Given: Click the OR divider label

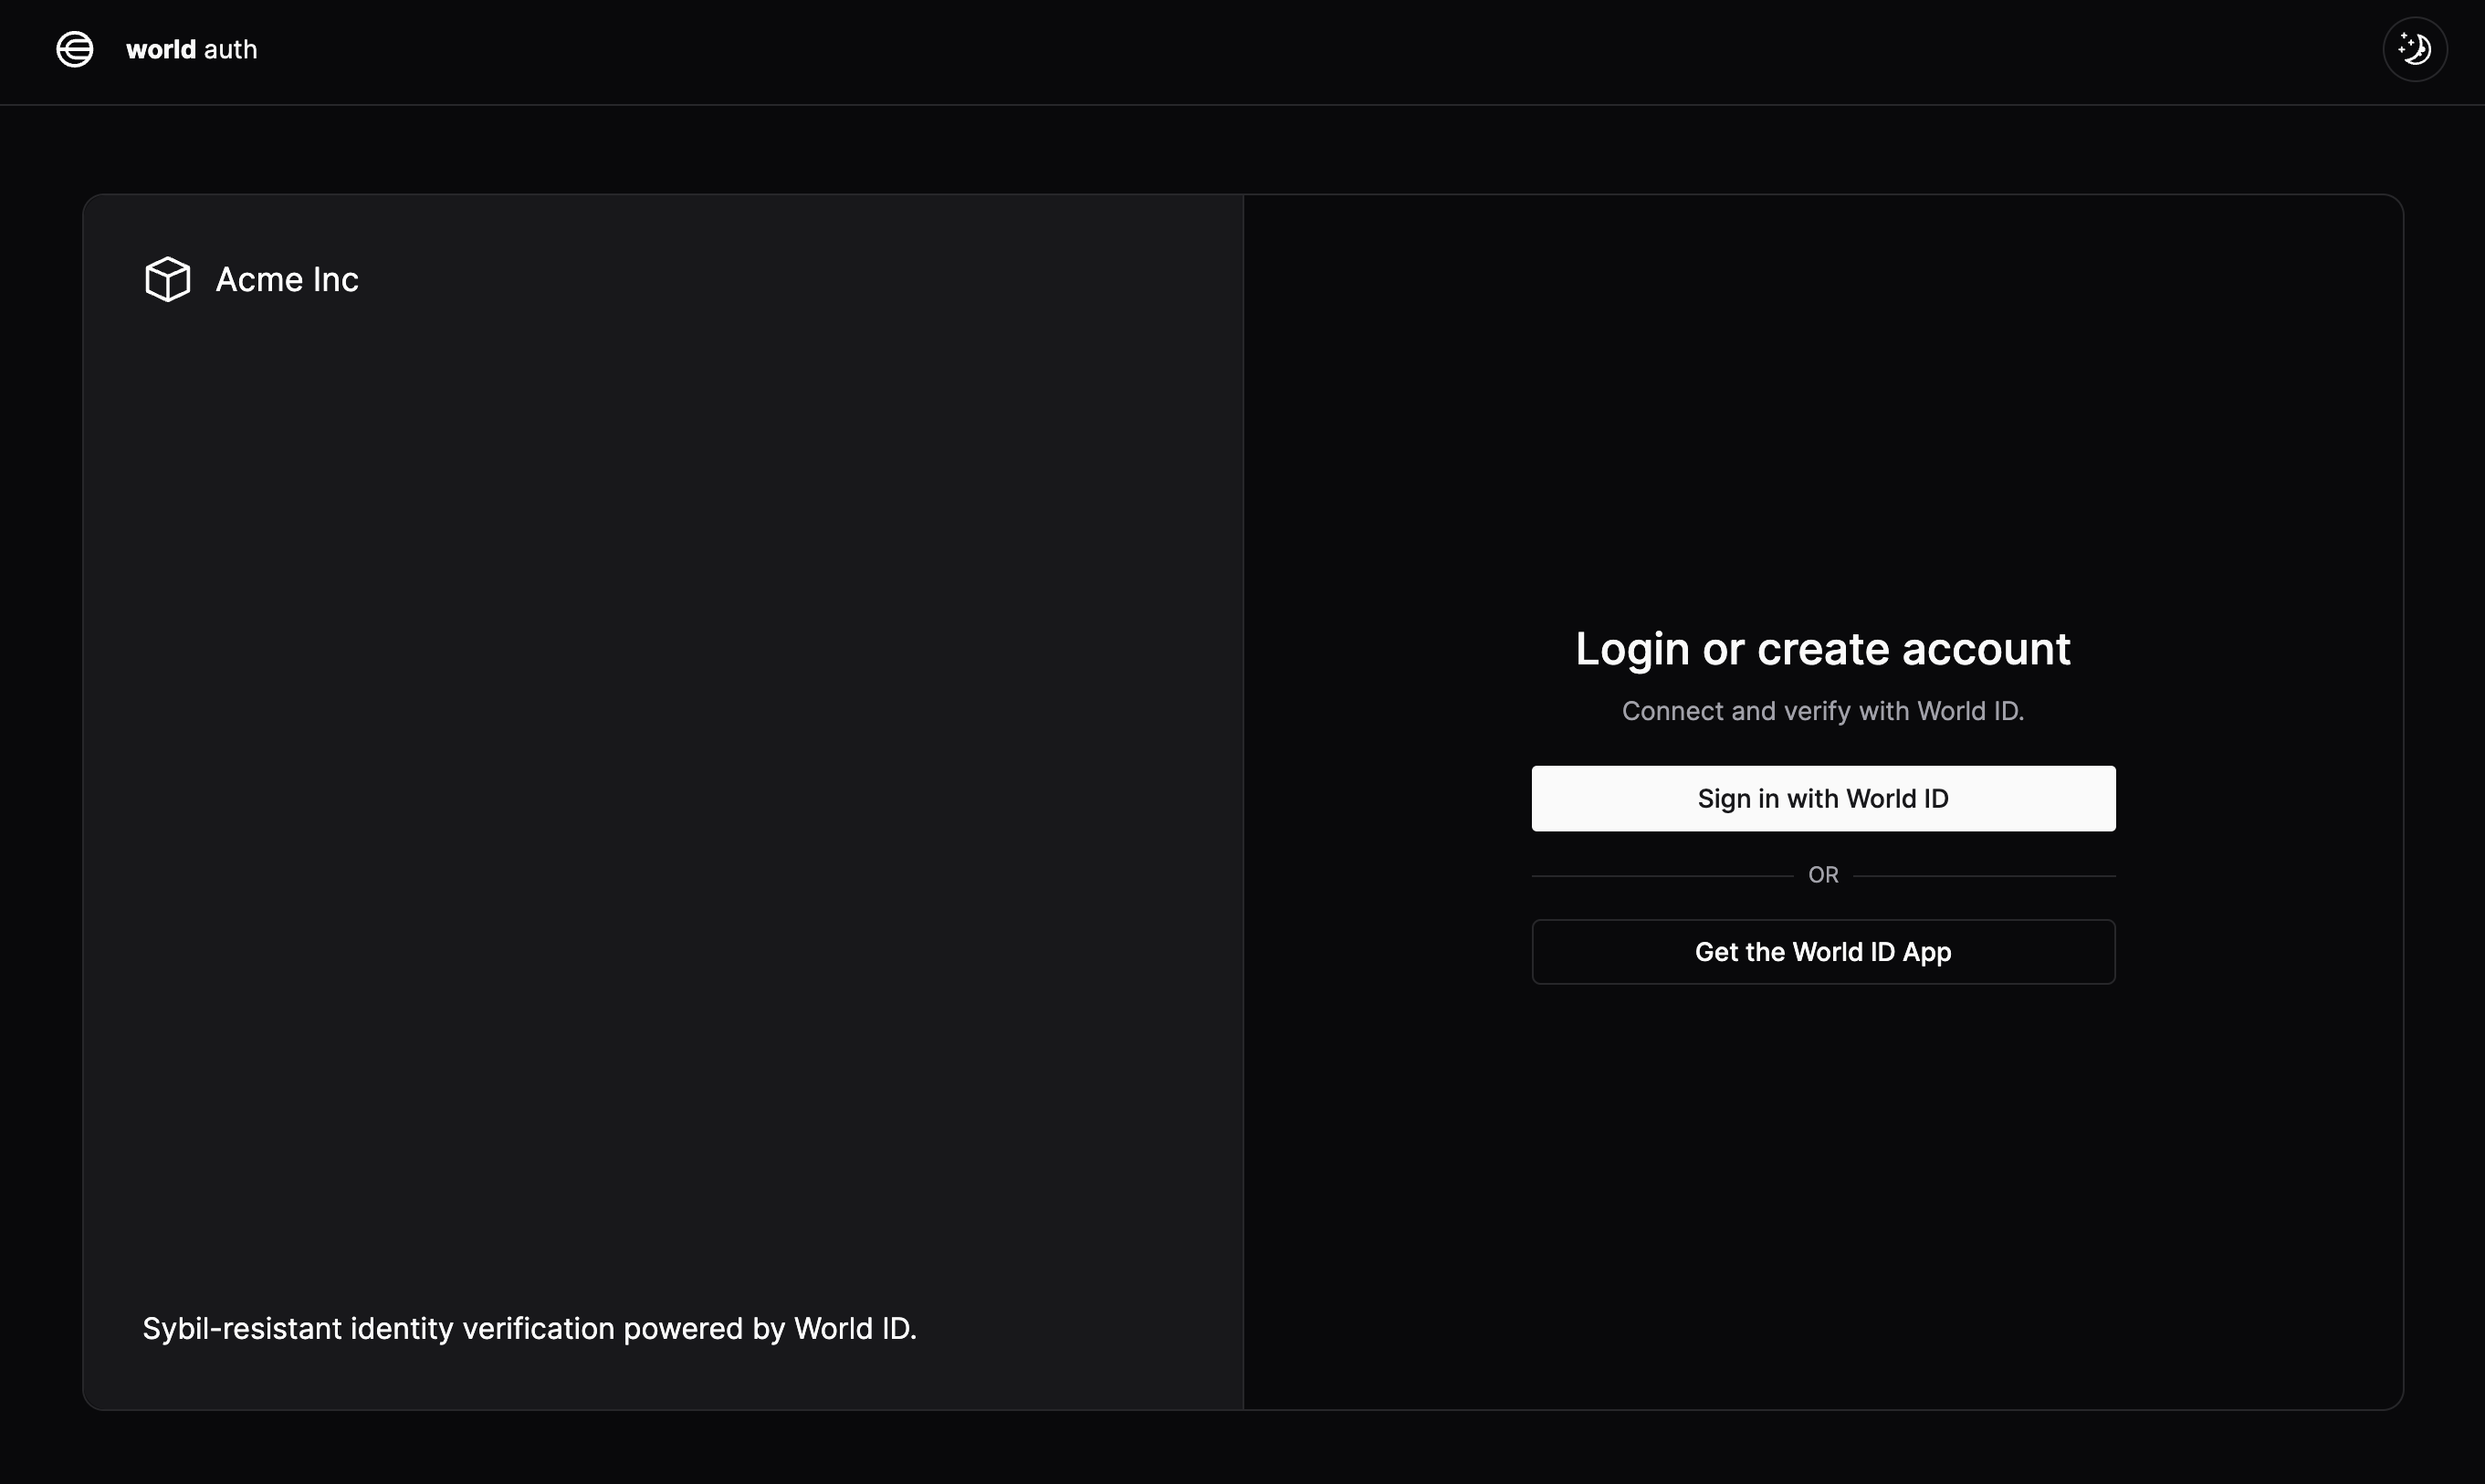Looking at the screenshot, I should pos(1822,875).
